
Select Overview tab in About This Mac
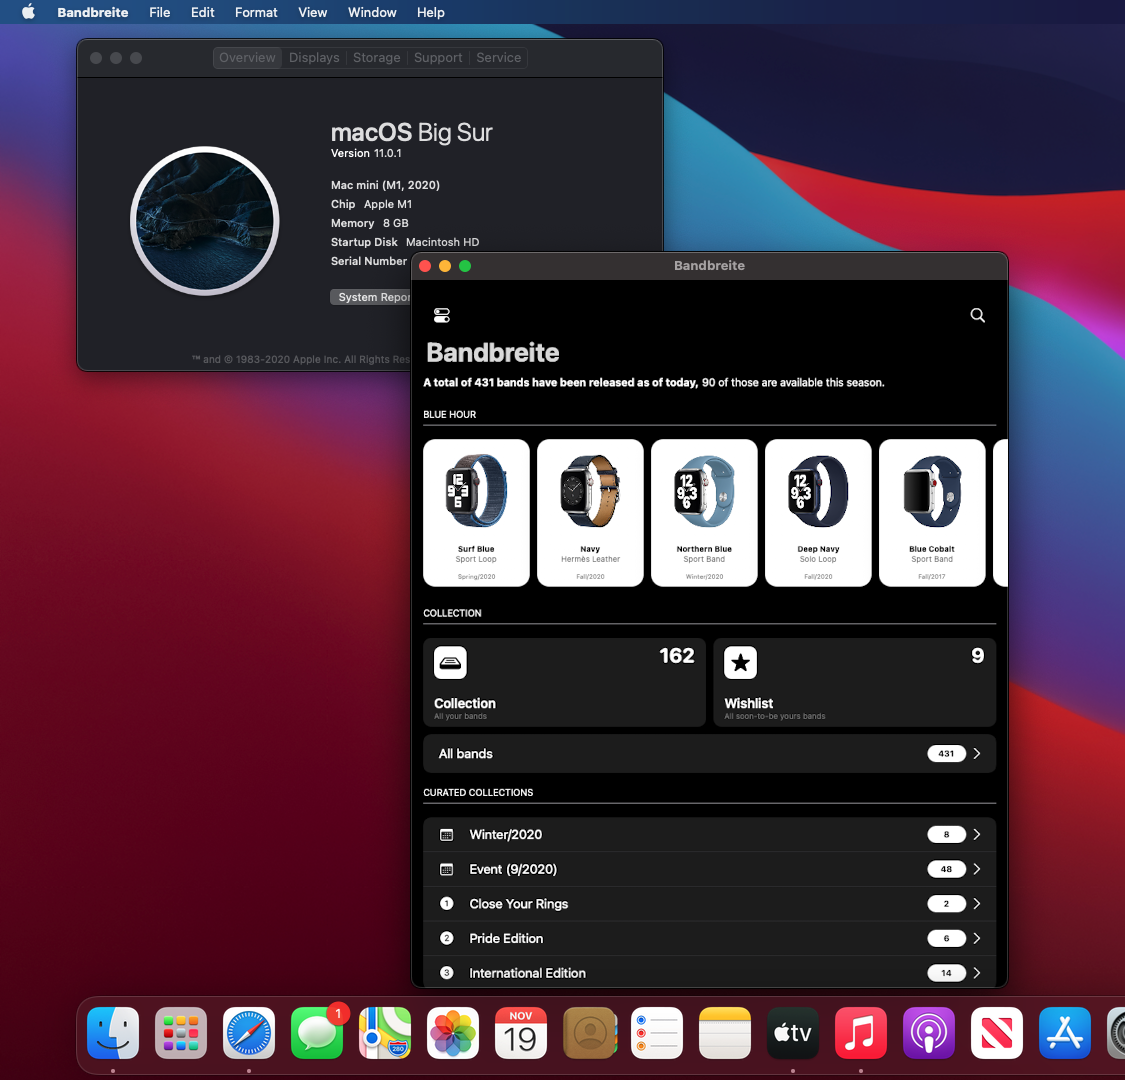248,57
